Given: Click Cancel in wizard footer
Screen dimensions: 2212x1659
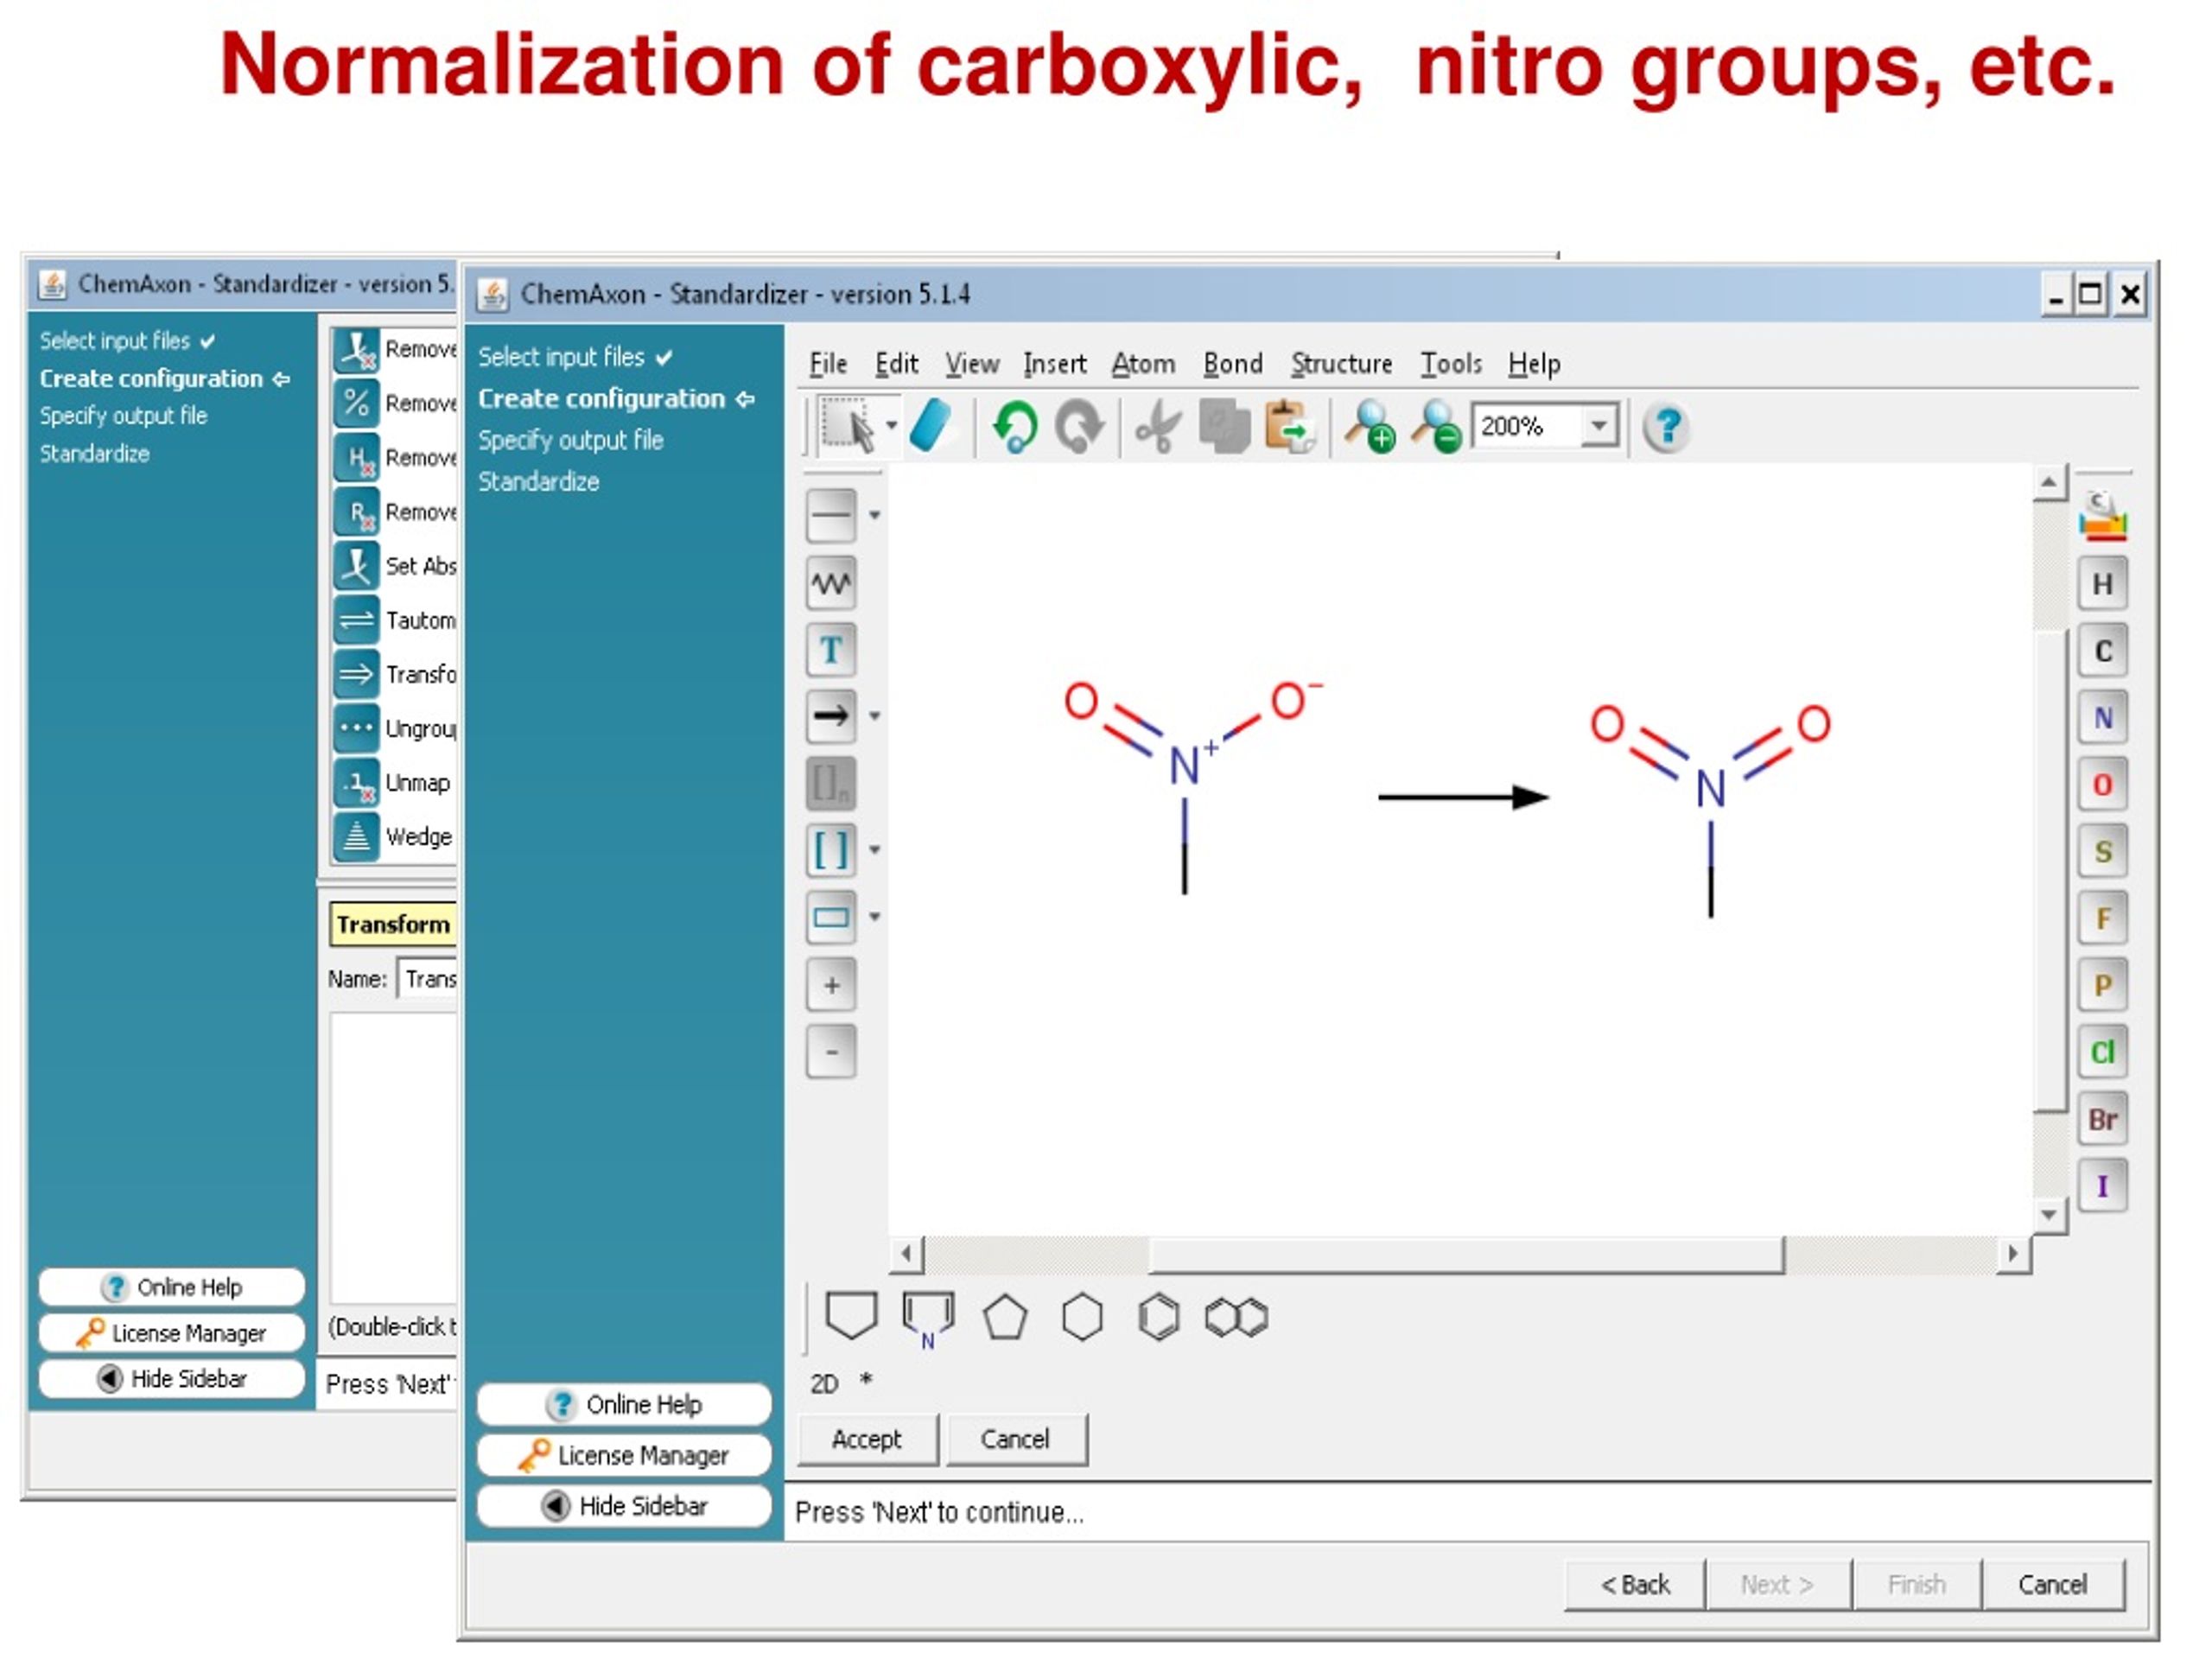Looking at the screenshot, I should click(x=2052, y=1584).
